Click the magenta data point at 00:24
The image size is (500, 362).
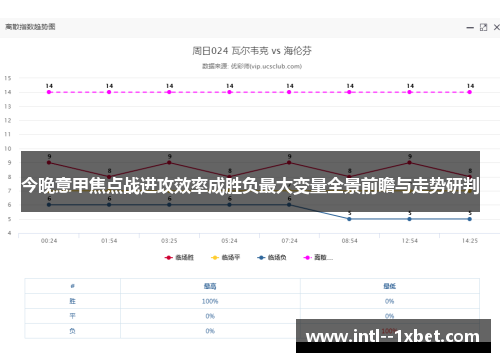pos(49,92)
